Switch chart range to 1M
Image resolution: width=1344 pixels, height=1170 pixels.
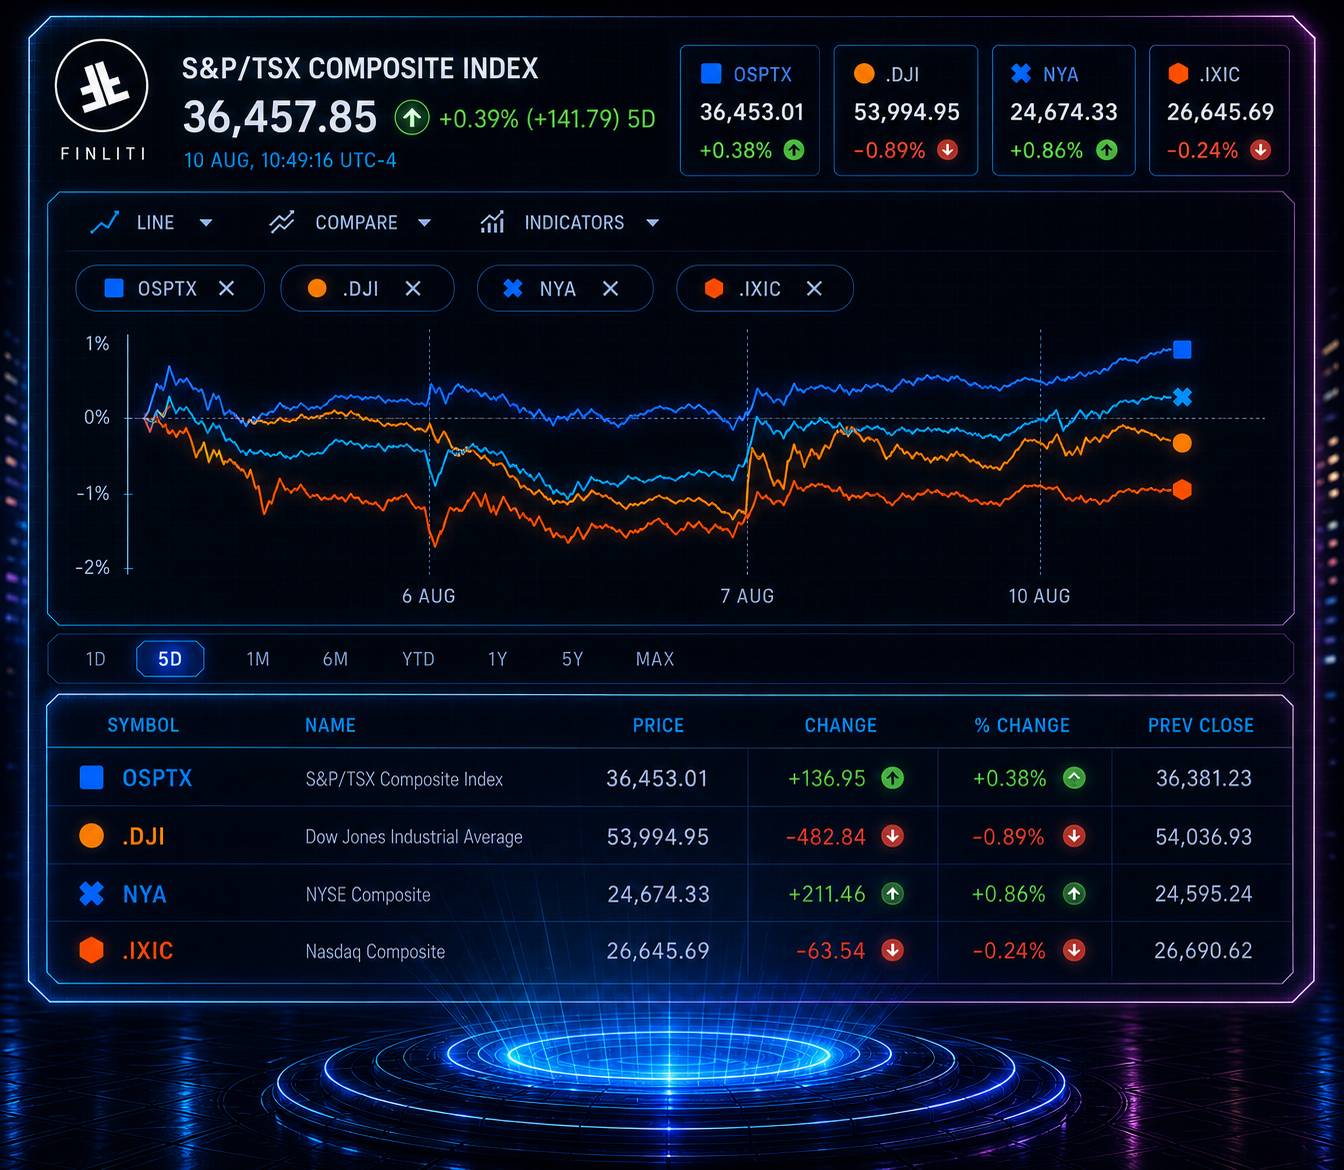tap(258, 659)
